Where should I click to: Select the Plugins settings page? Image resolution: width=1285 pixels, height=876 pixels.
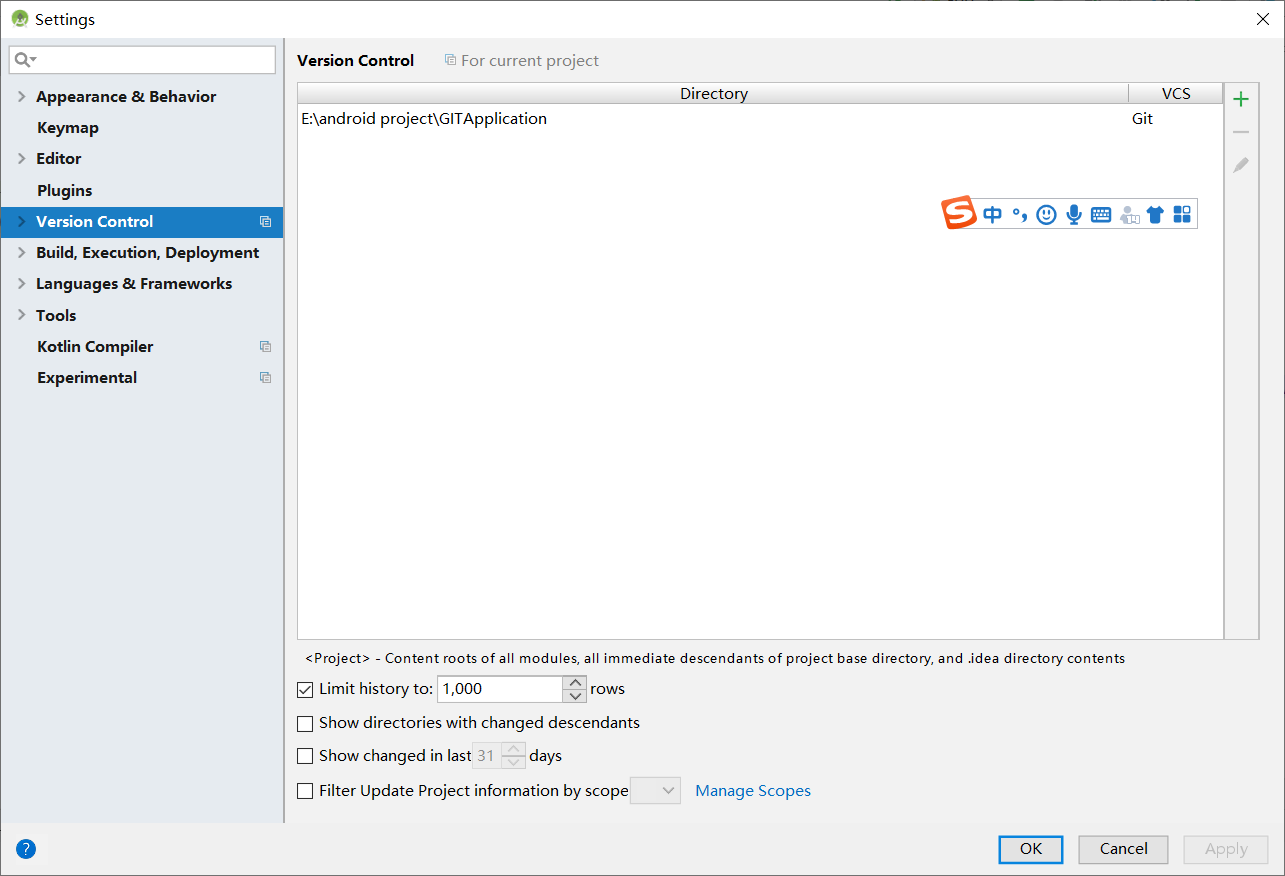[62, 190]
